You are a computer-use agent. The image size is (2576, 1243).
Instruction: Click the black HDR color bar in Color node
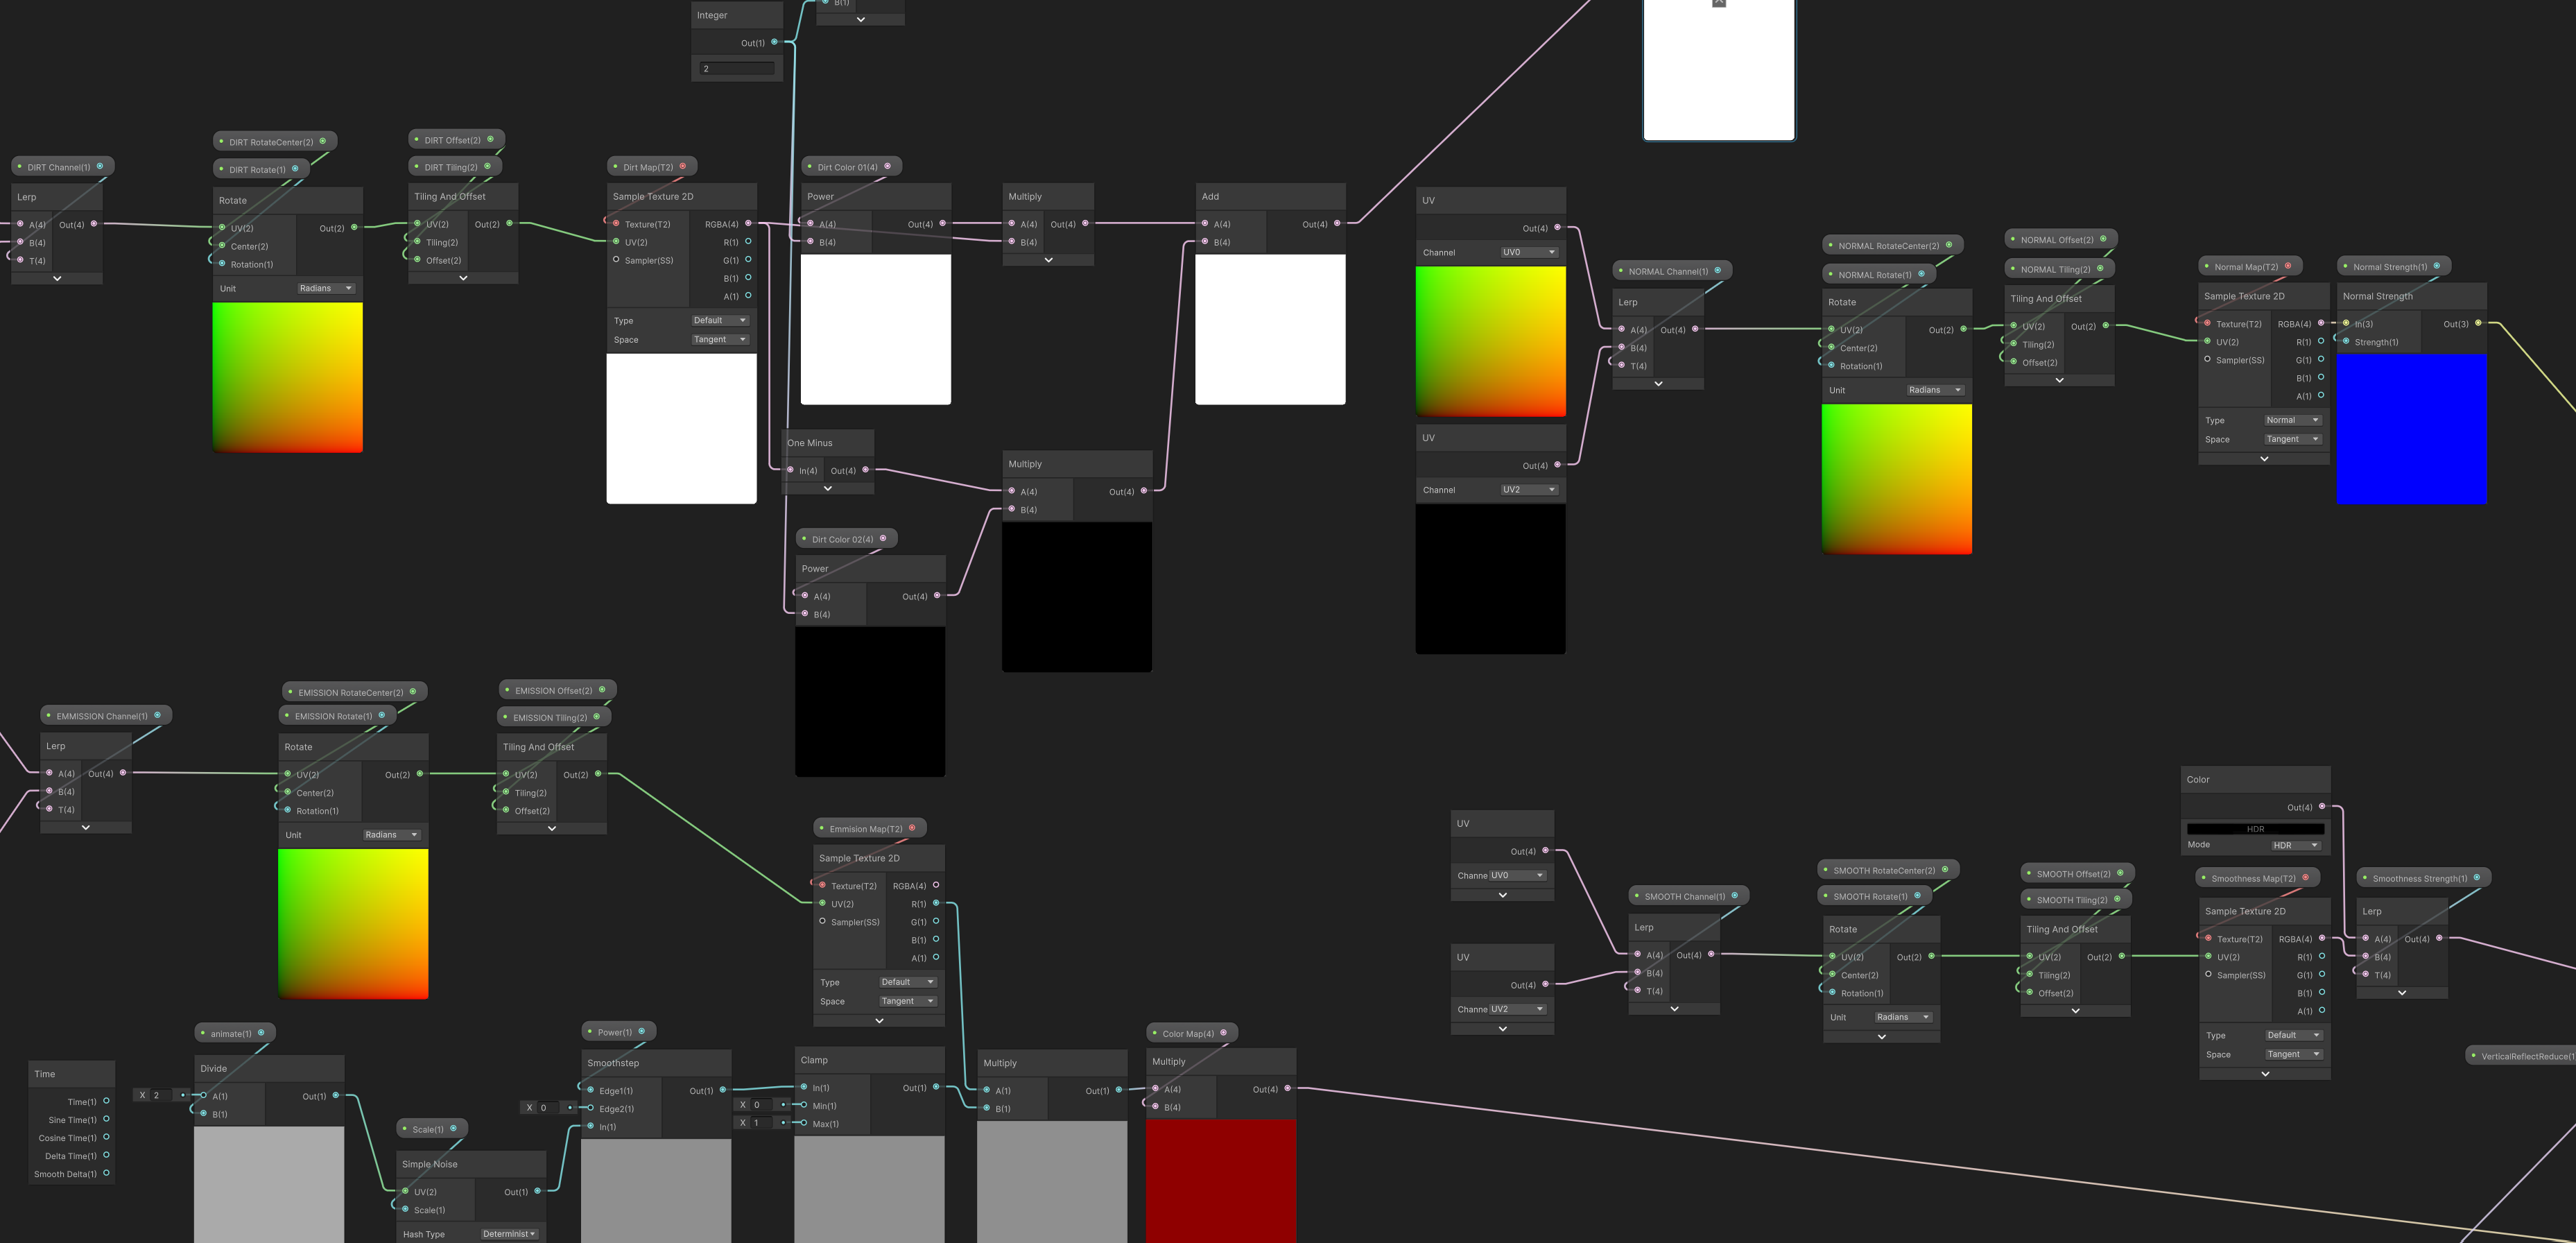point(2255,829)
